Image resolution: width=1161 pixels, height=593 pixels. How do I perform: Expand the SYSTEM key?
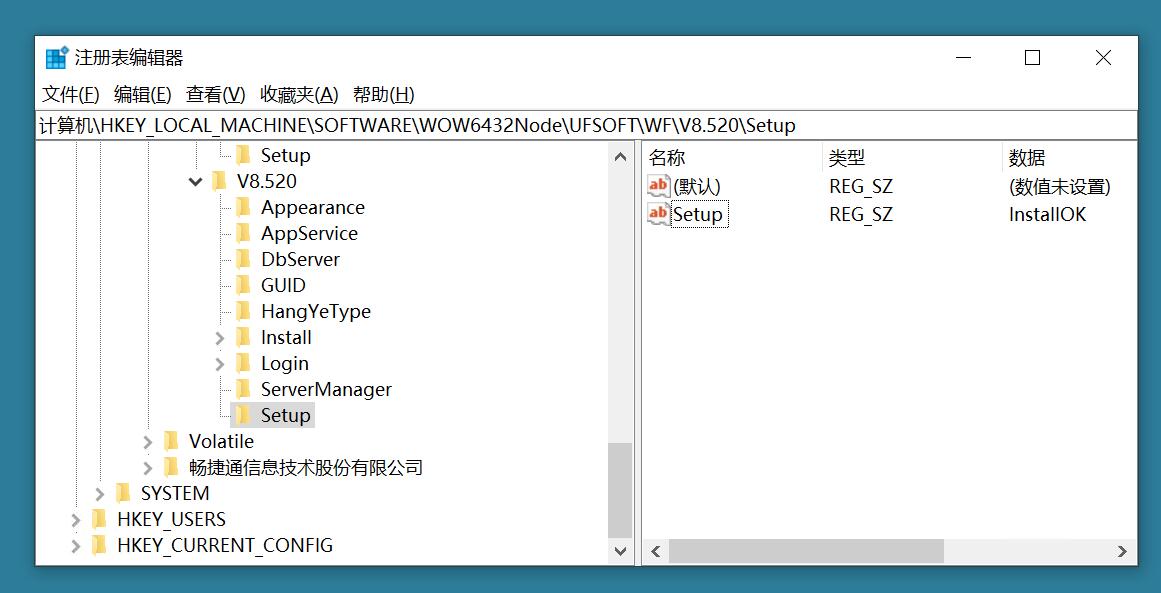click(100, 494)
